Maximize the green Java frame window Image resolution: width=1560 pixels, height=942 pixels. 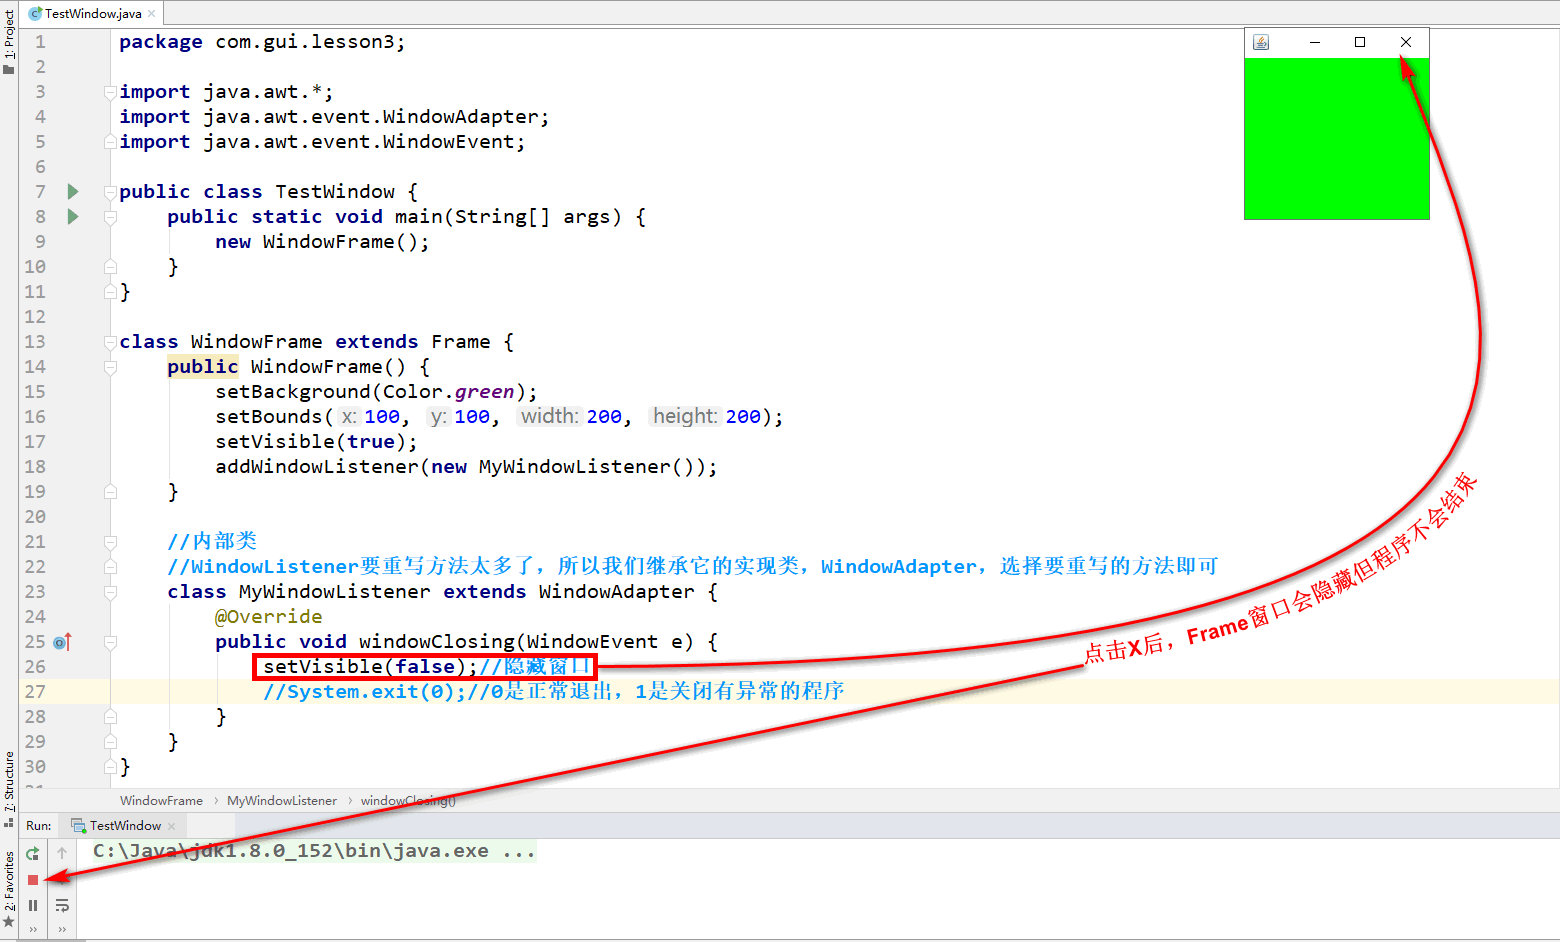click(x=1360, y=42)
